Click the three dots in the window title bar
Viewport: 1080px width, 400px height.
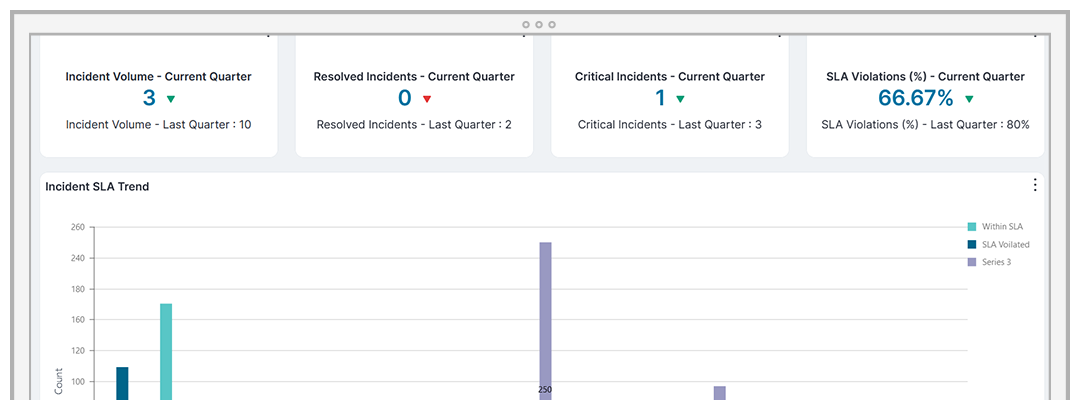(x=539, y=25)
